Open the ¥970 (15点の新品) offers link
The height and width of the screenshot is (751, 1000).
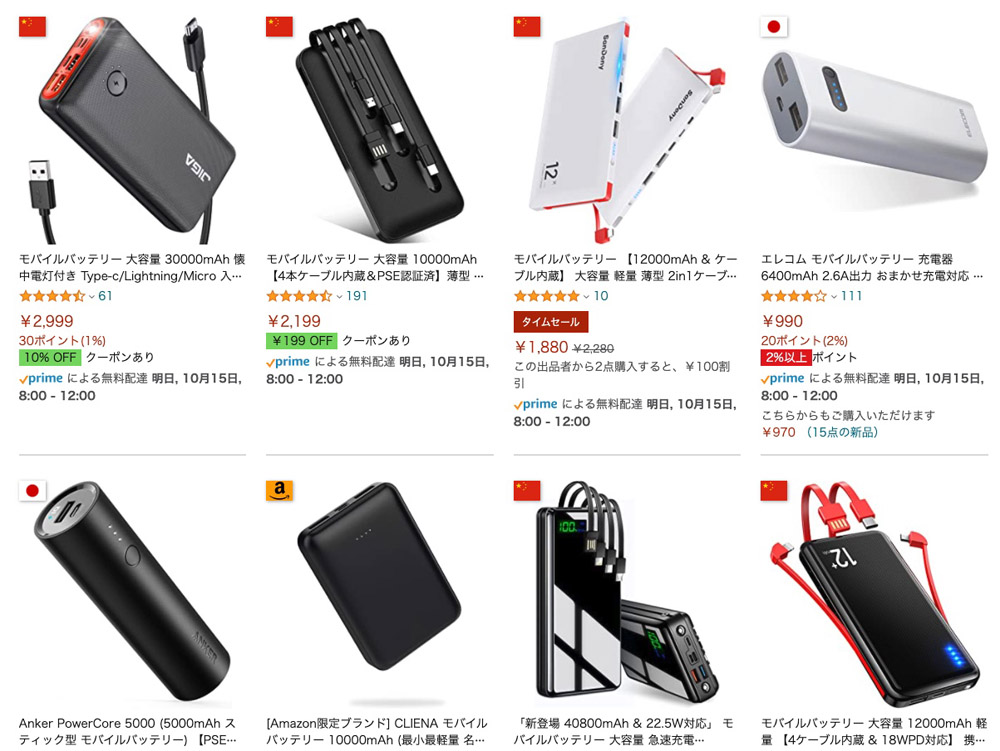coord(820,432)
